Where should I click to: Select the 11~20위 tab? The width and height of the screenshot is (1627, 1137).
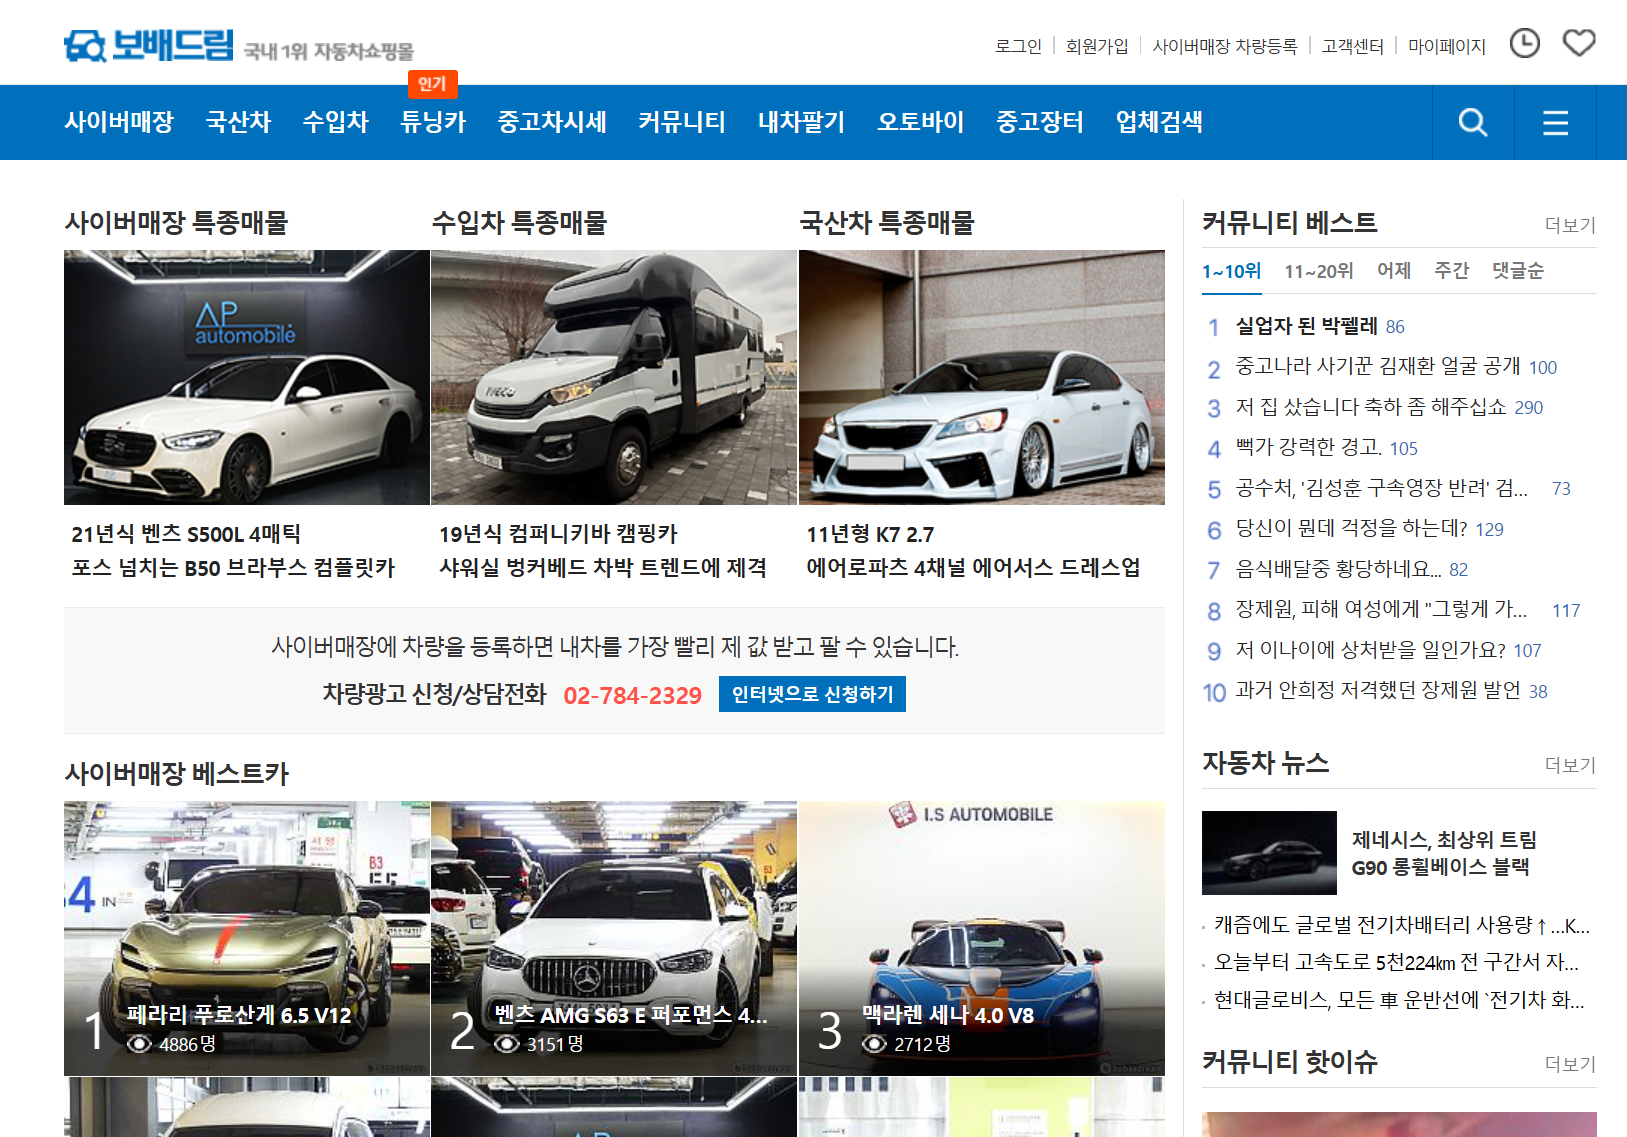1319,271
